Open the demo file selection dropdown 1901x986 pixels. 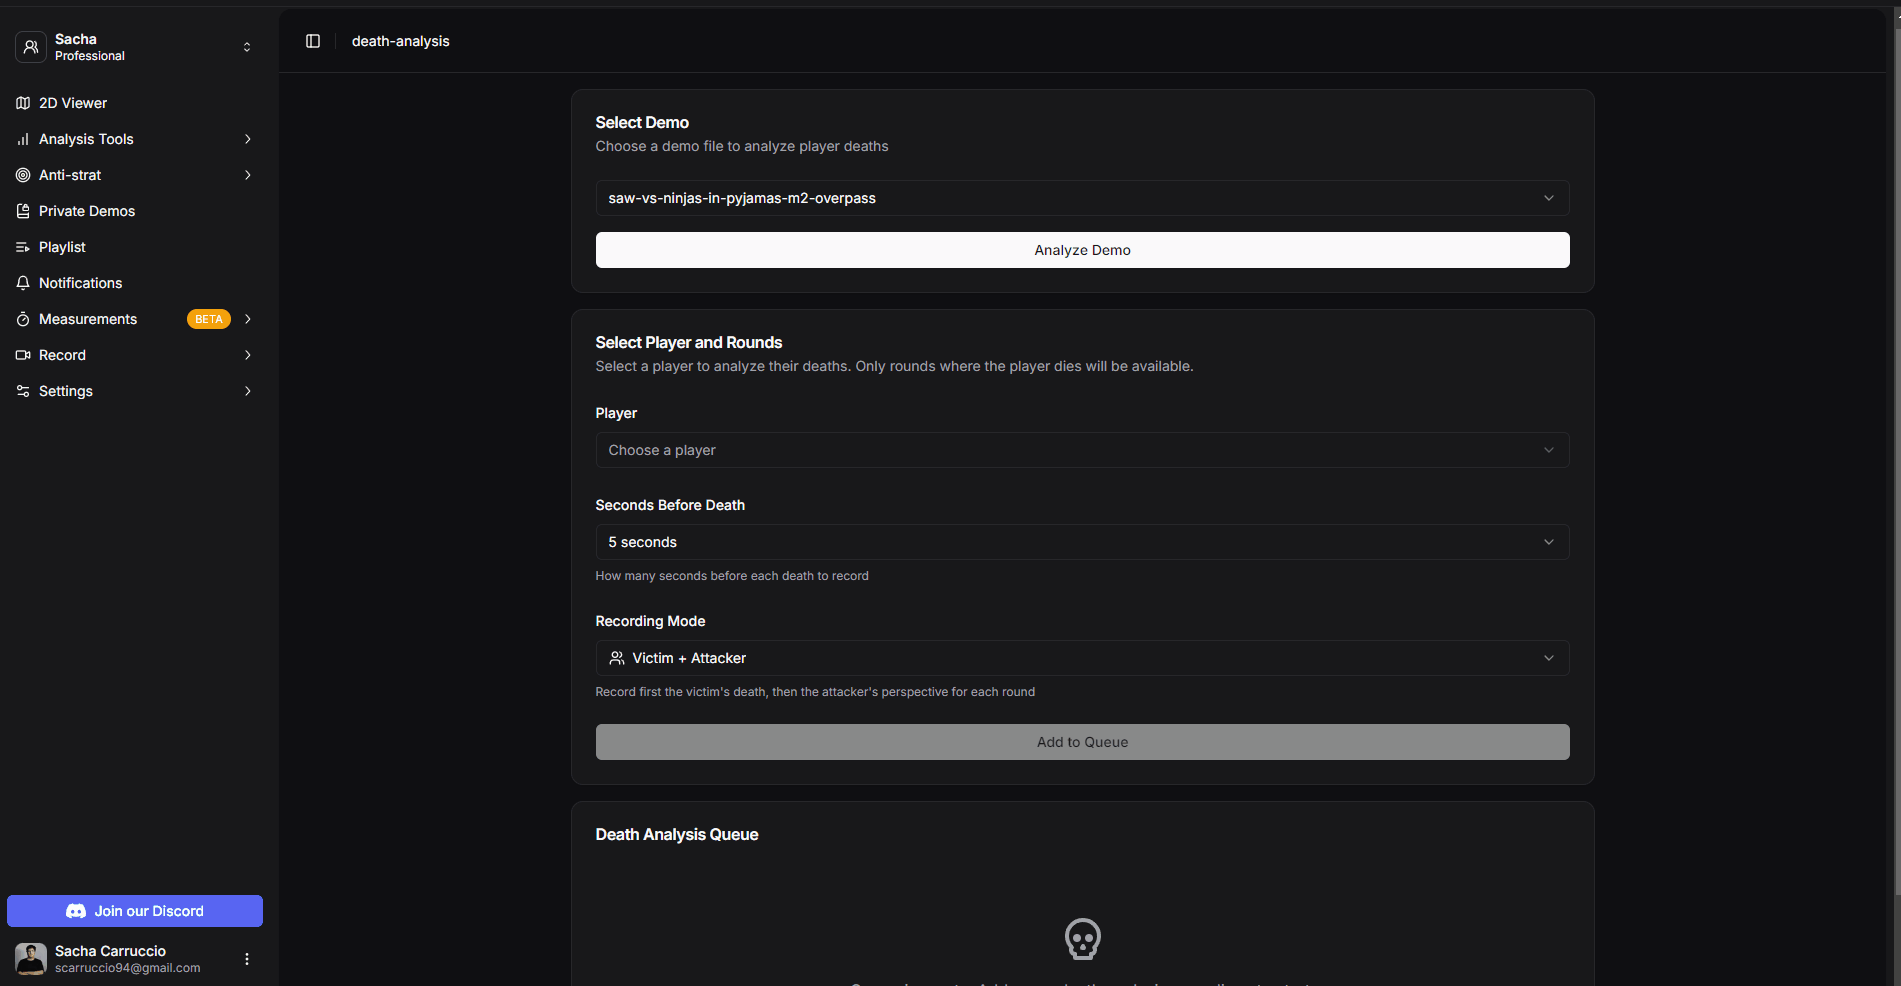pos(1082,198)
